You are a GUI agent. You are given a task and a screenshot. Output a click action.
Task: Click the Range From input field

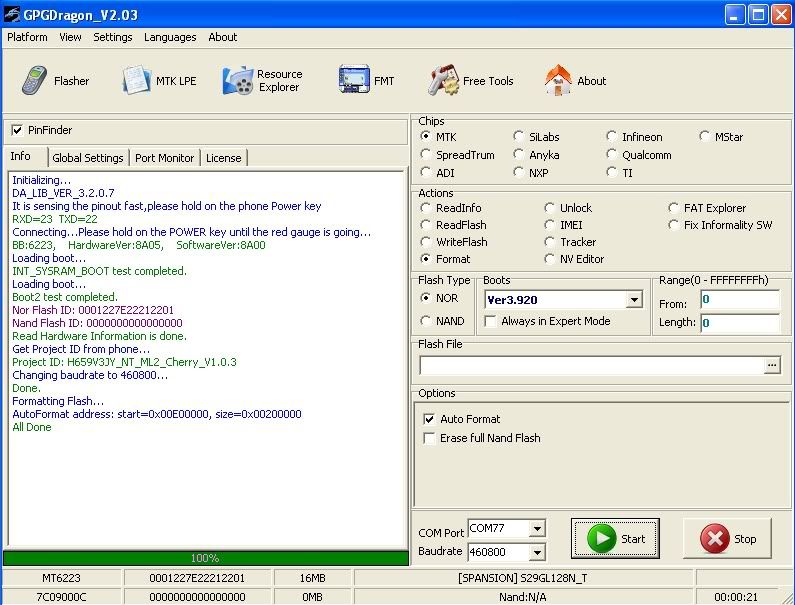point(740,299)
